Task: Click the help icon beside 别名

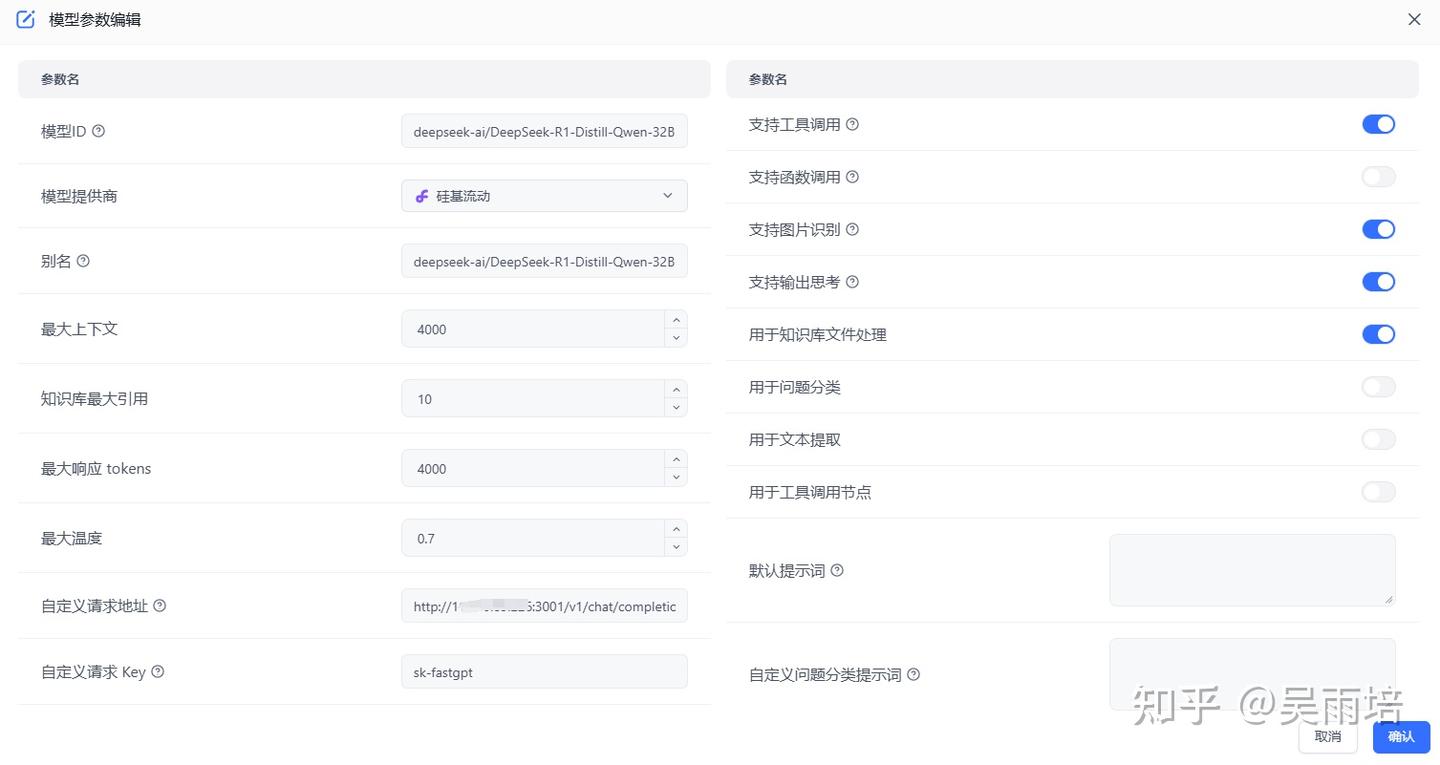Action: (x=83, y=260)
